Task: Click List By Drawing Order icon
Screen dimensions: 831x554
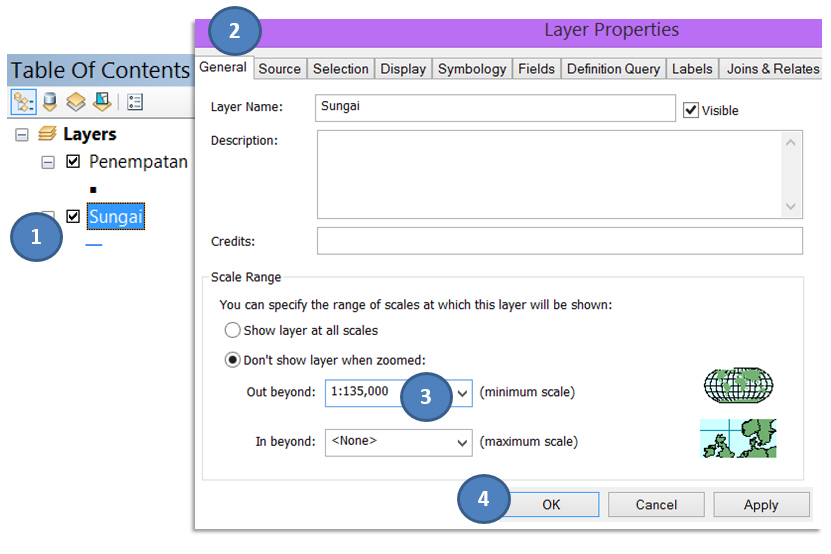Action: [x=23, y=102]
